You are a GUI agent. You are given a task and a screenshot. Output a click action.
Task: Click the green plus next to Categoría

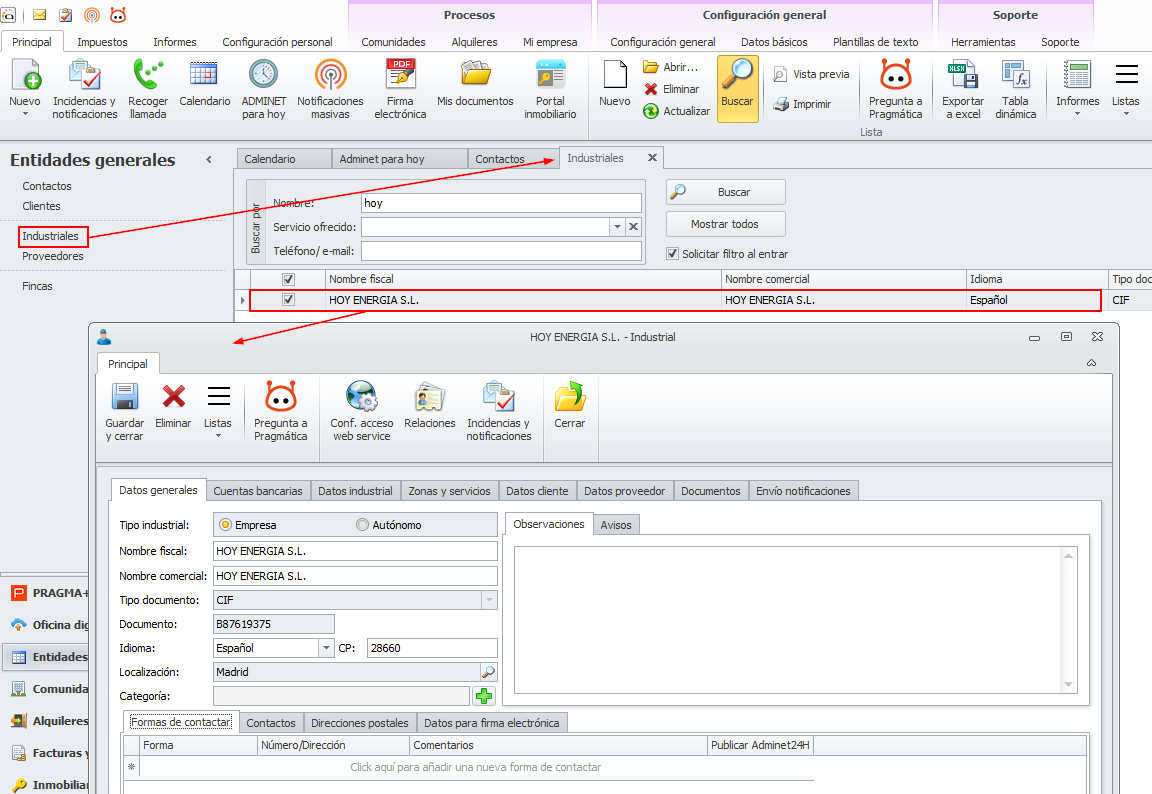tap(484, 696)
